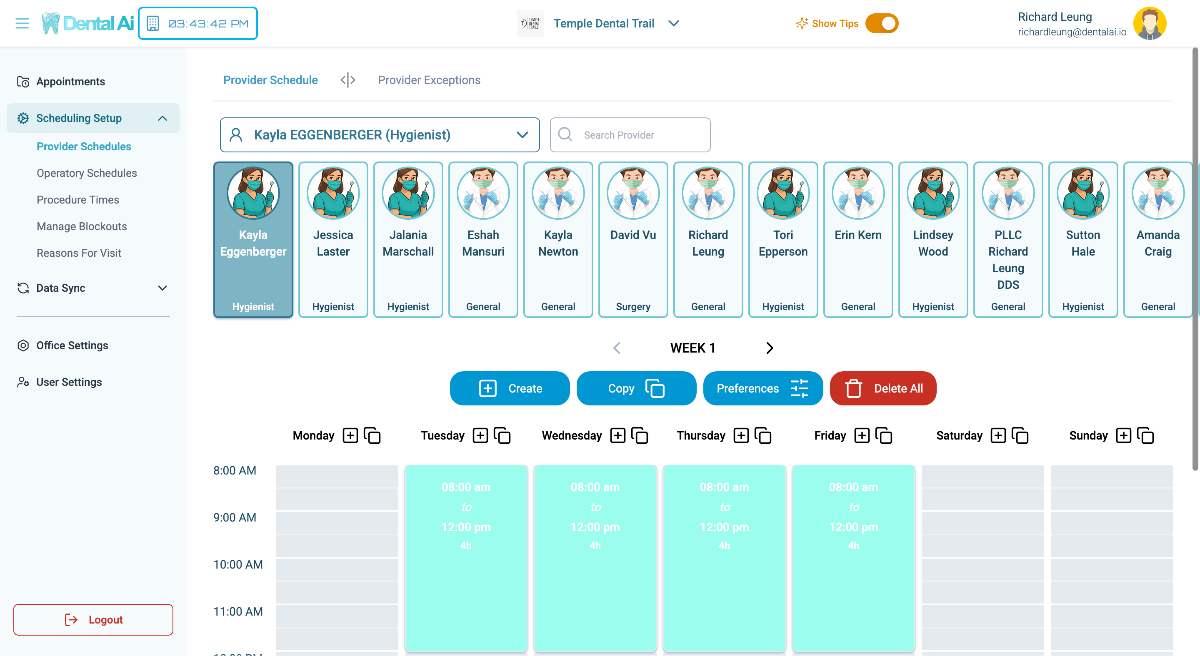Click the copy icon next to Sunday
Viewport: 1200px width, 656px height.
pyautogui.click(x=1146, y=436)
